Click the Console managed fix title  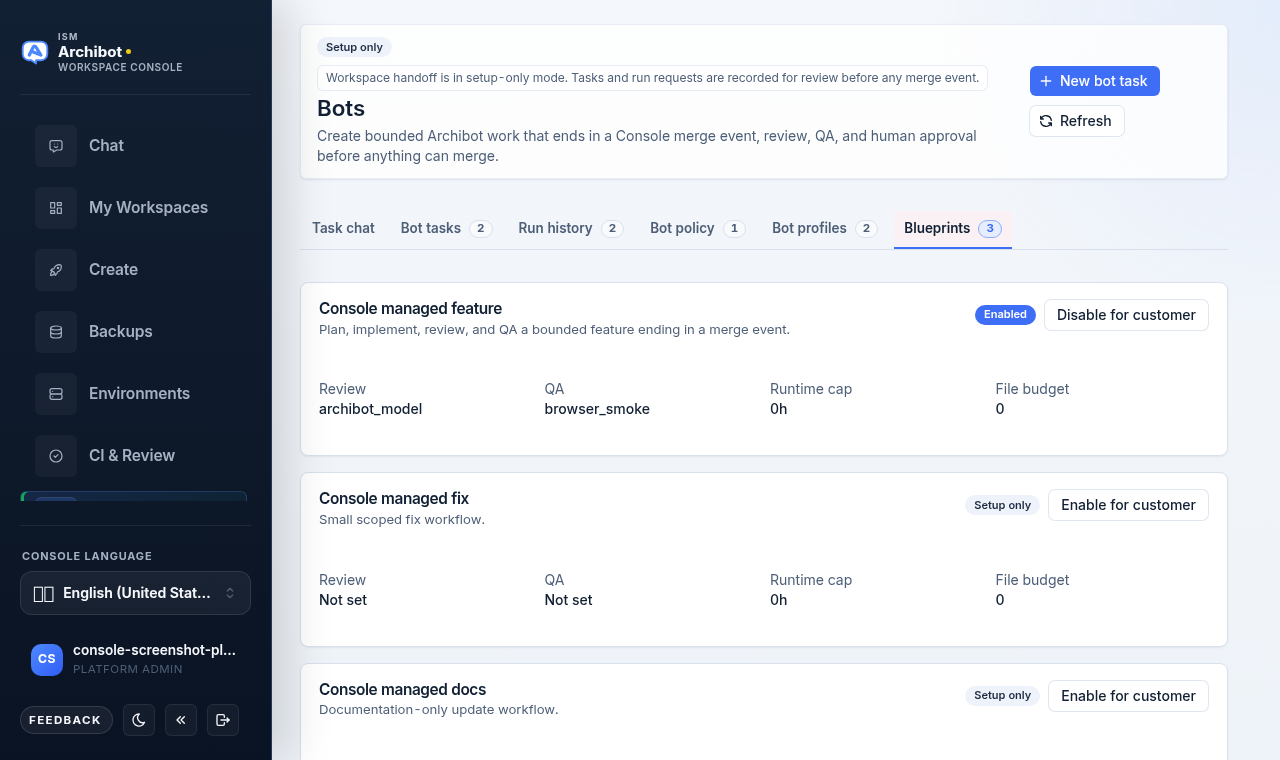click(x=394, y=499)
